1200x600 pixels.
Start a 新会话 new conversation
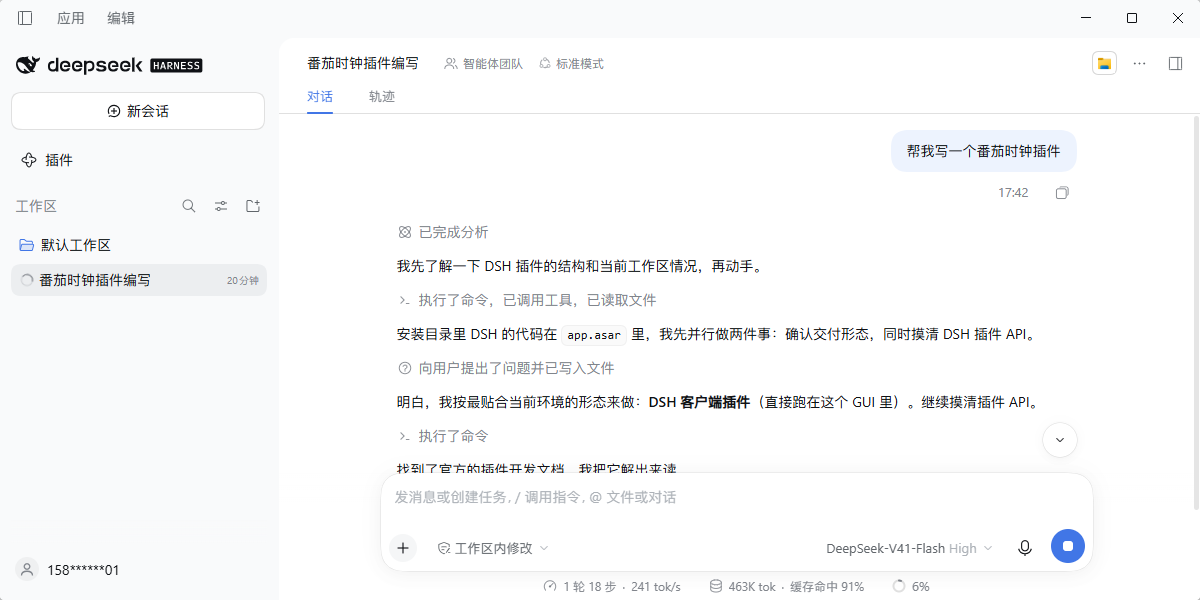pos(138,111)
